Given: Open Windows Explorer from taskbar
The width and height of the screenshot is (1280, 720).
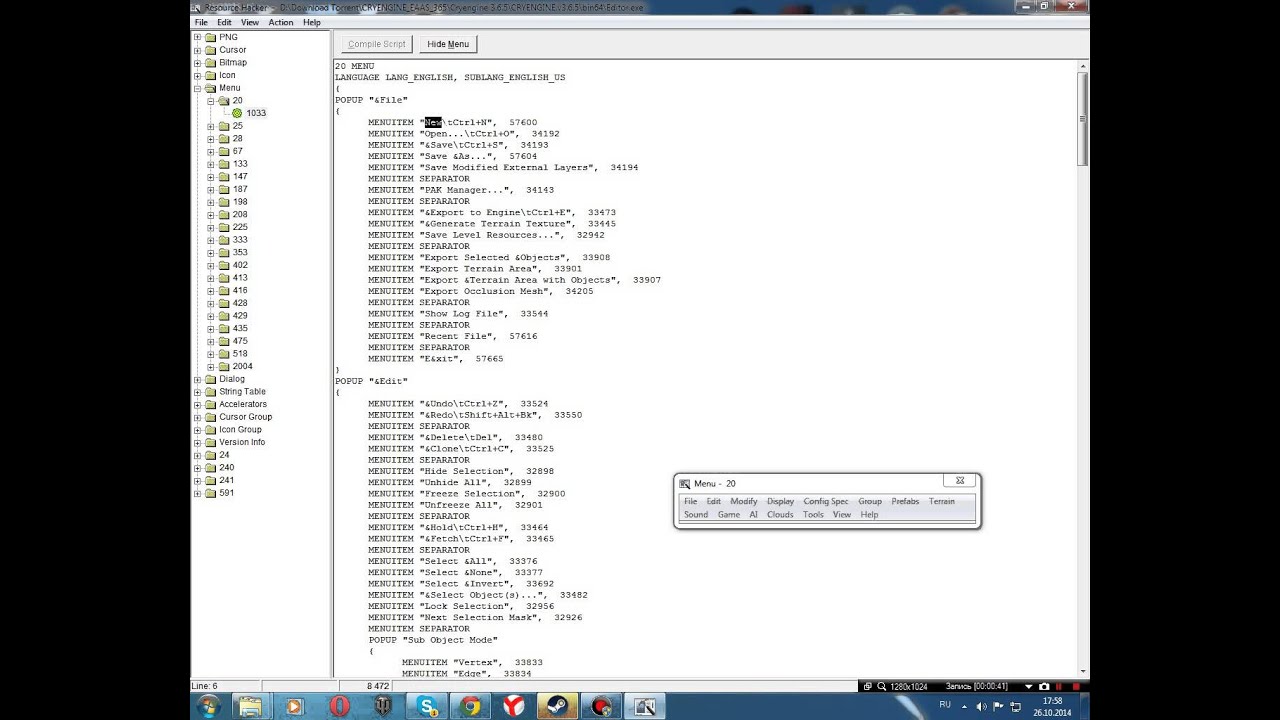Looking at the screenshot, I should click(250, 706).
